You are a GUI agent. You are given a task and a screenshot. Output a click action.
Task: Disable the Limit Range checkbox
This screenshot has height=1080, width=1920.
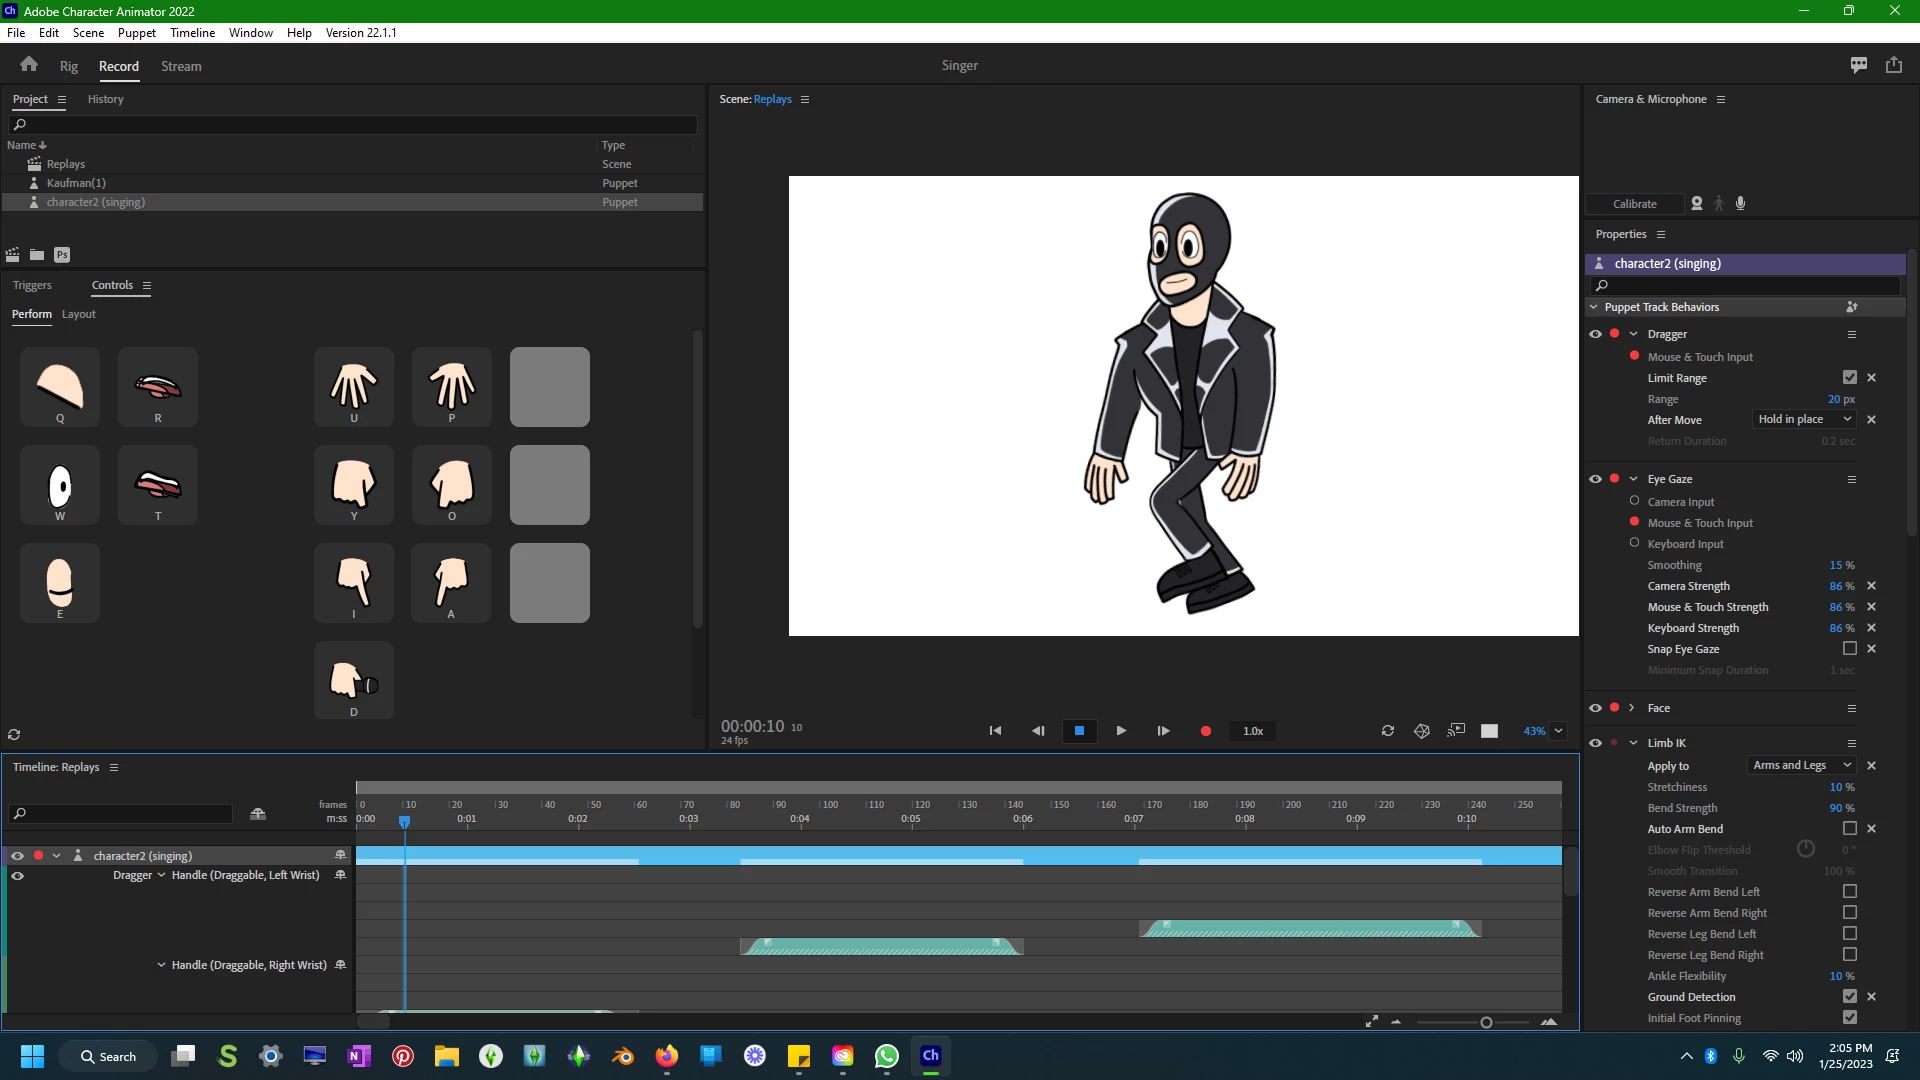[1849, 378]
